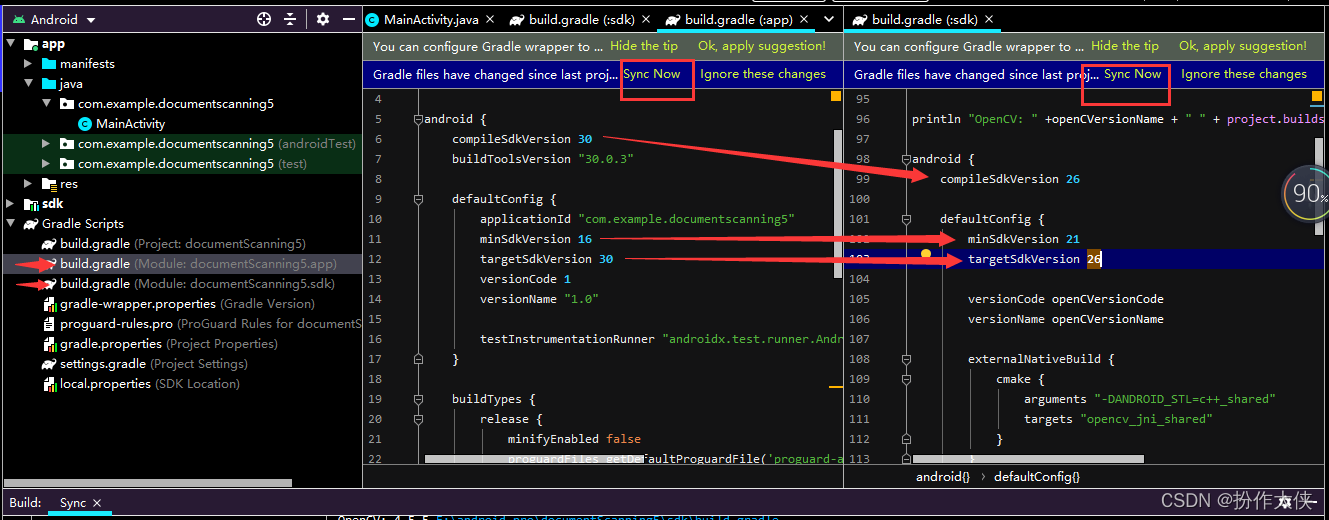Fold the buildTypes block at line 19
The width and height of the screenshot is (1329, 520).
[x=417, y=399]
